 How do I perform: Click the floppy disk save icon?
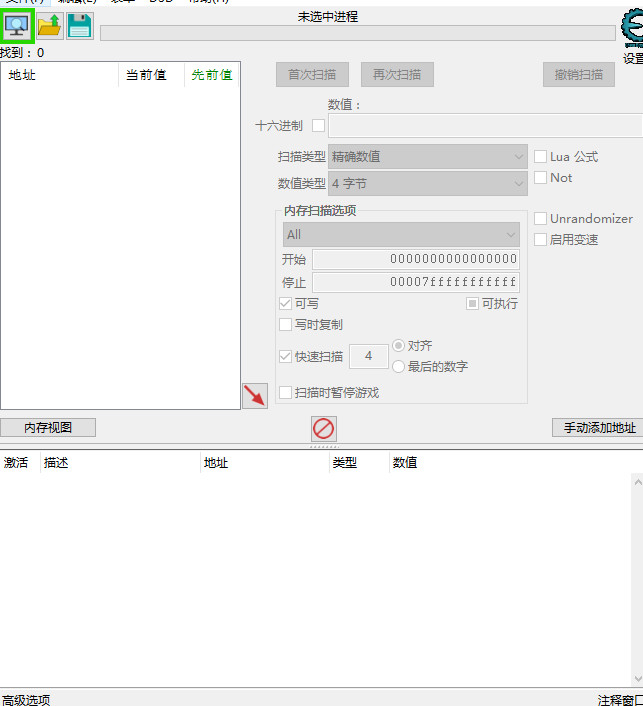click(x=80, y=27)
